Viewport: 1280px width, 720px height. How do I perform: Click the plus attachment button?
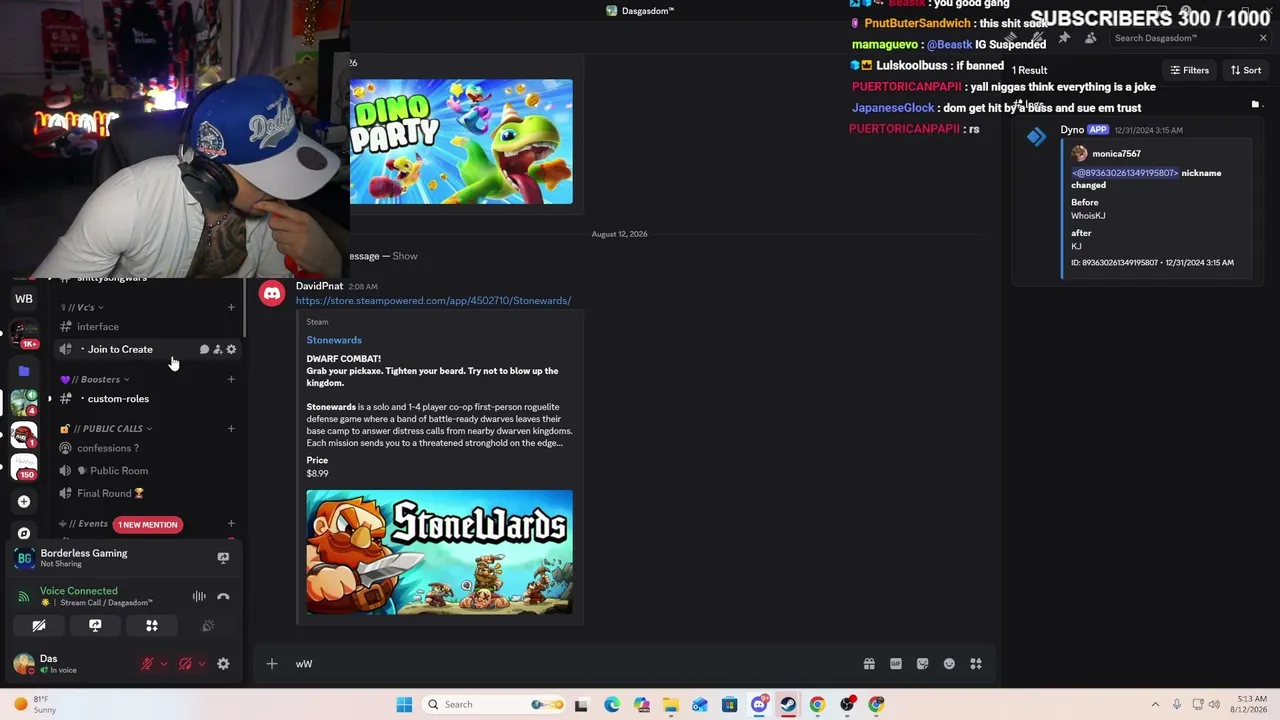pyautogui.click(x=271, y=664)
